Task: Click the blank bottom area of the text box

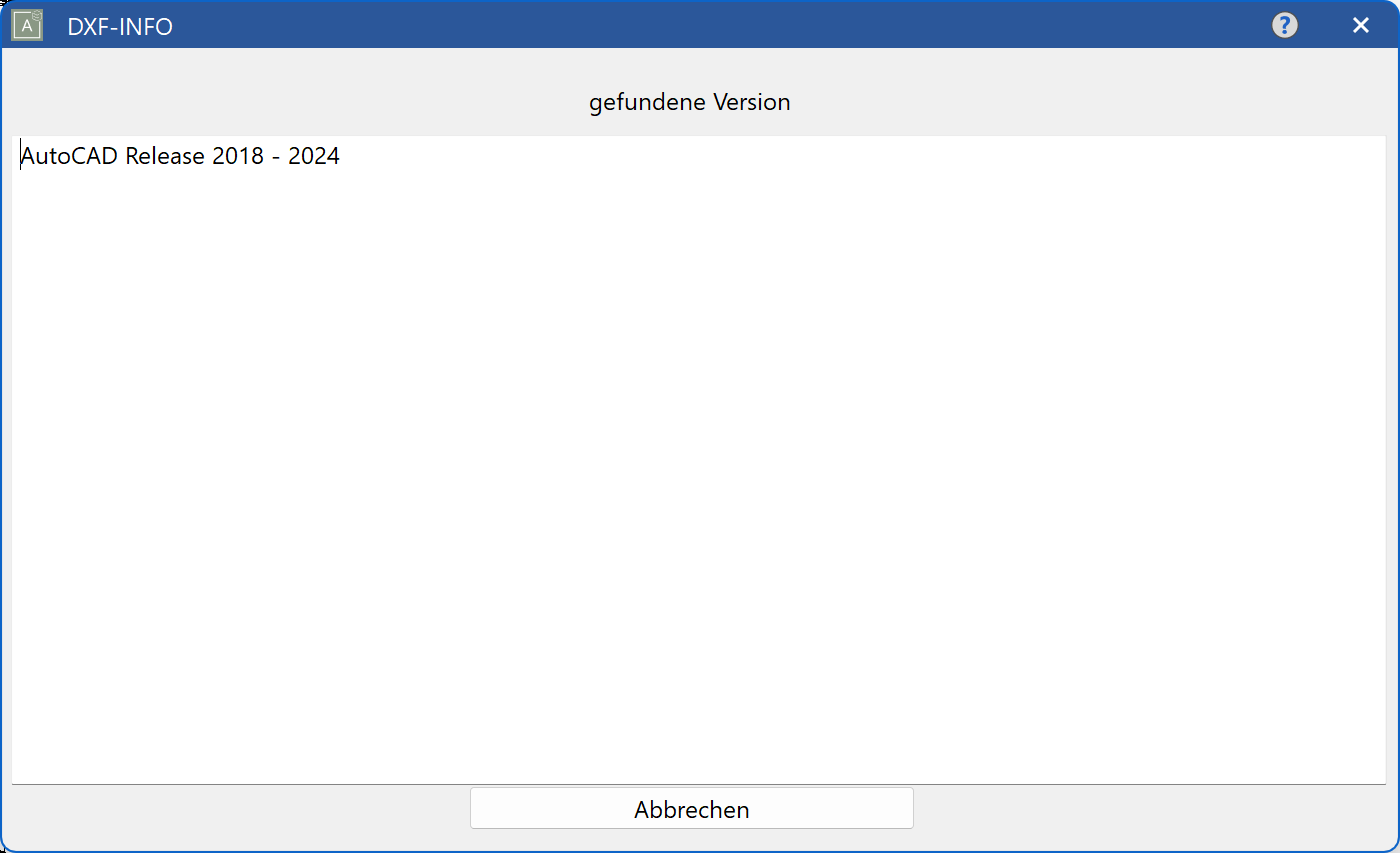Action: click(x=698, y=740)
